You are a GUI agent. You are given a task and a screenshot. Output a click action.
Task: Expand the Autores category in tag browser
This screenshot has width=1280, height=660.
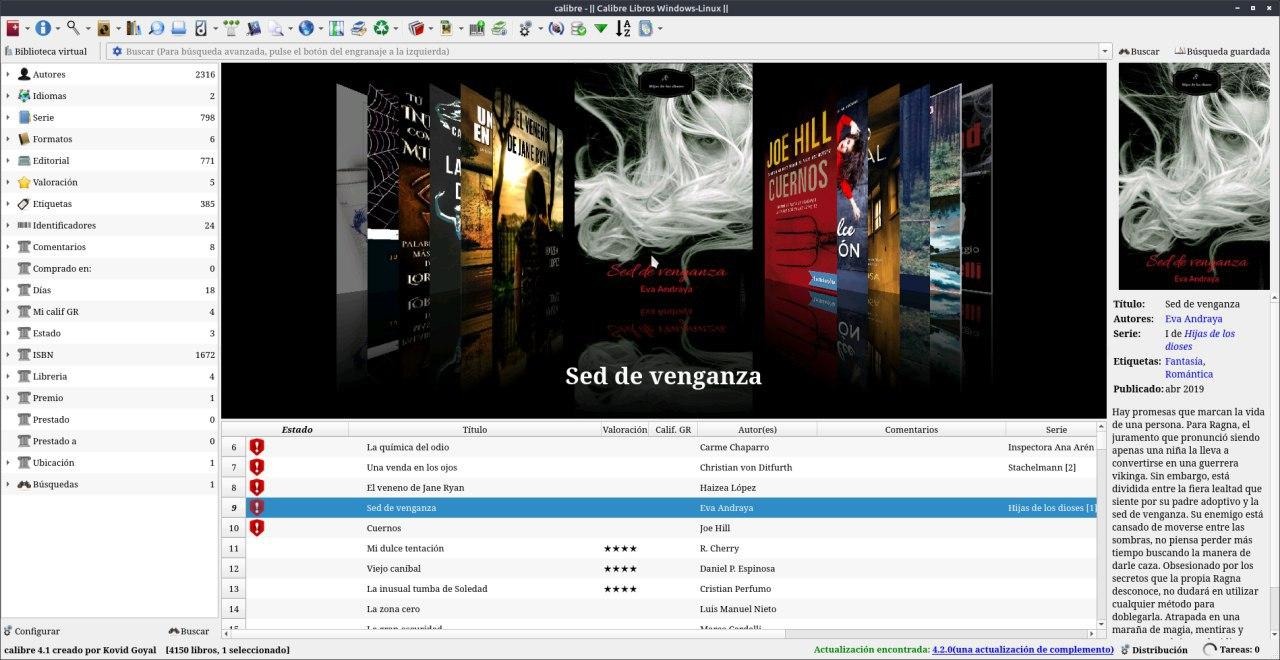(8, 75)
